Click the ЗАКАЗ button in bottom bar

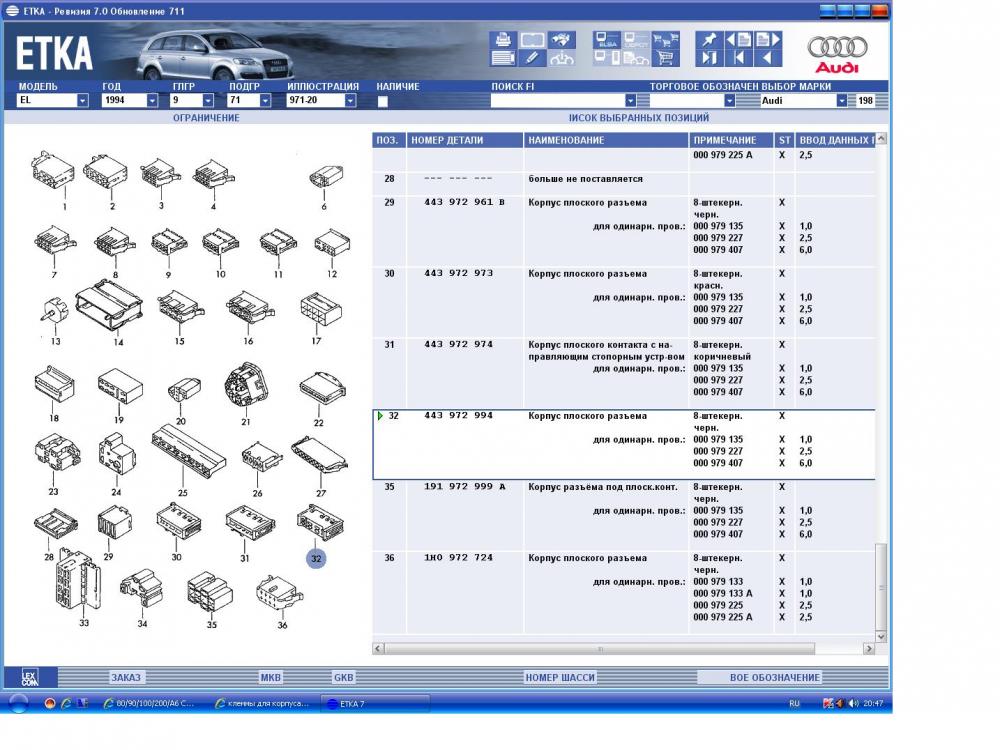(x=126, y=677)
